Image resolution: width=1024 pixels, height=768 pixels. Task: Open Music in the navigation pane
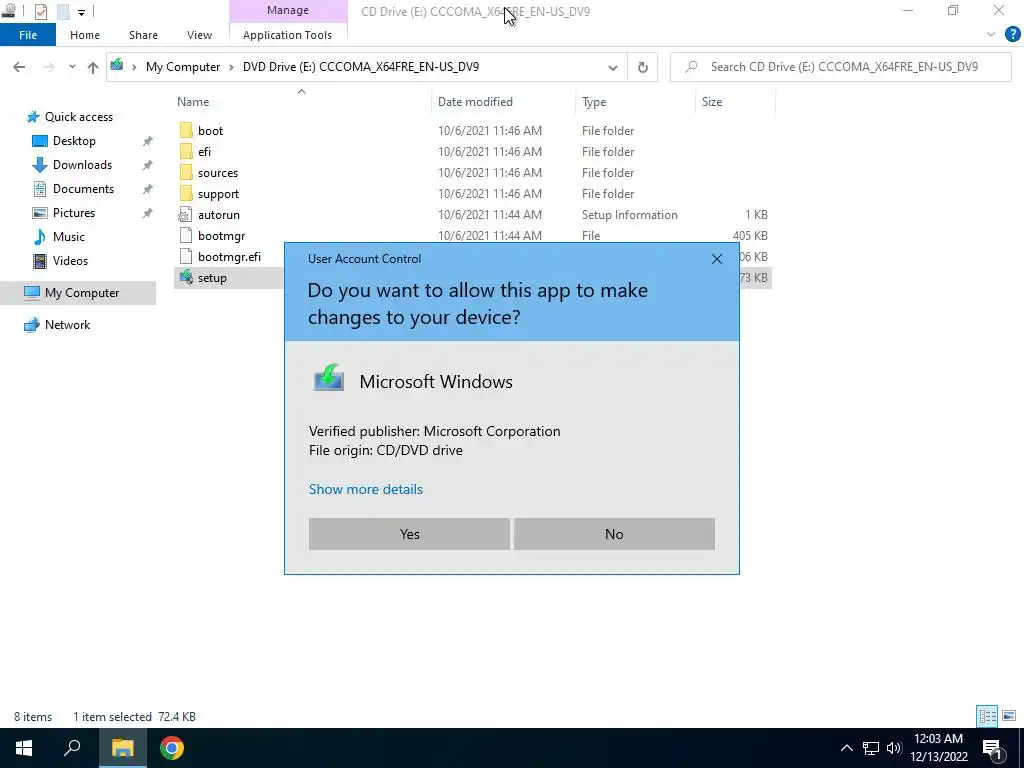(69, 236)
